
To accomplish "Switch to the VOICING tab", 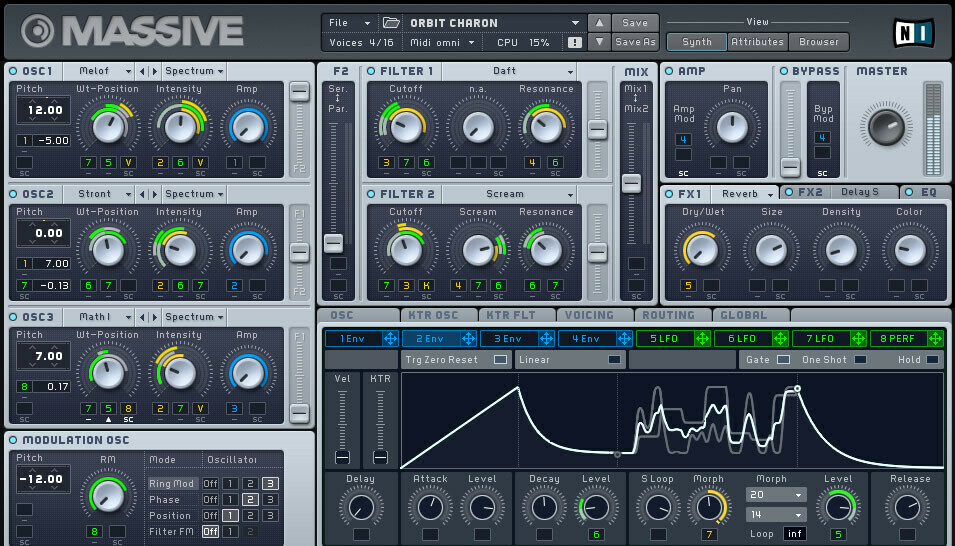I will pyautogui.click(x=594, y=316).
